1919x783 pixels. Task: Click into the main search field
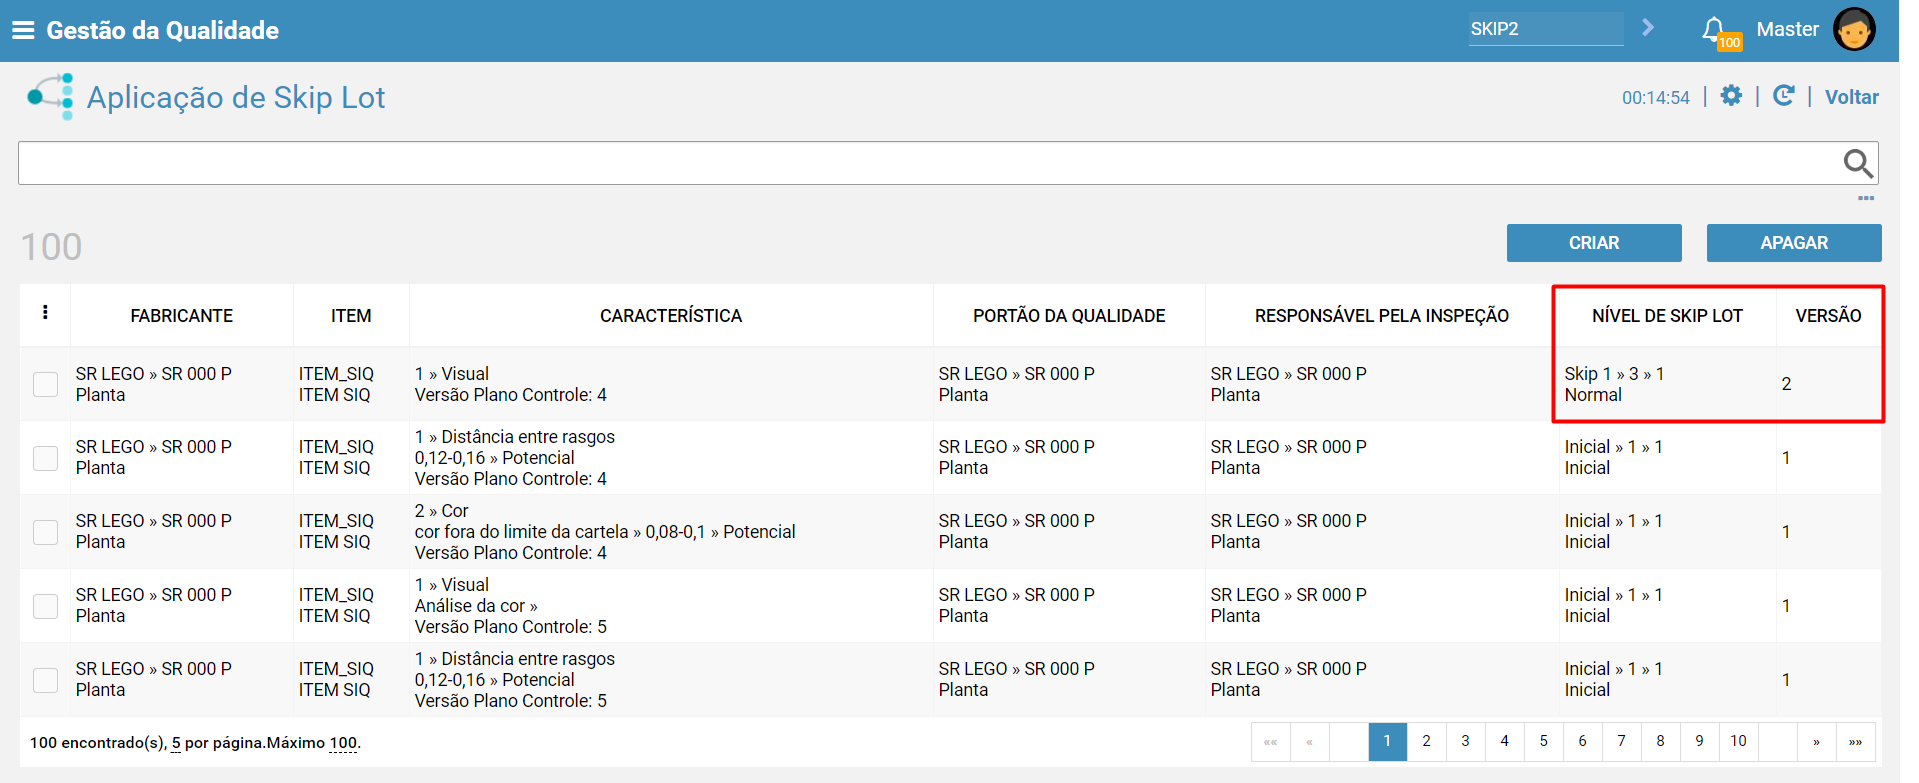pyautogui.click(x=930, y=163)
